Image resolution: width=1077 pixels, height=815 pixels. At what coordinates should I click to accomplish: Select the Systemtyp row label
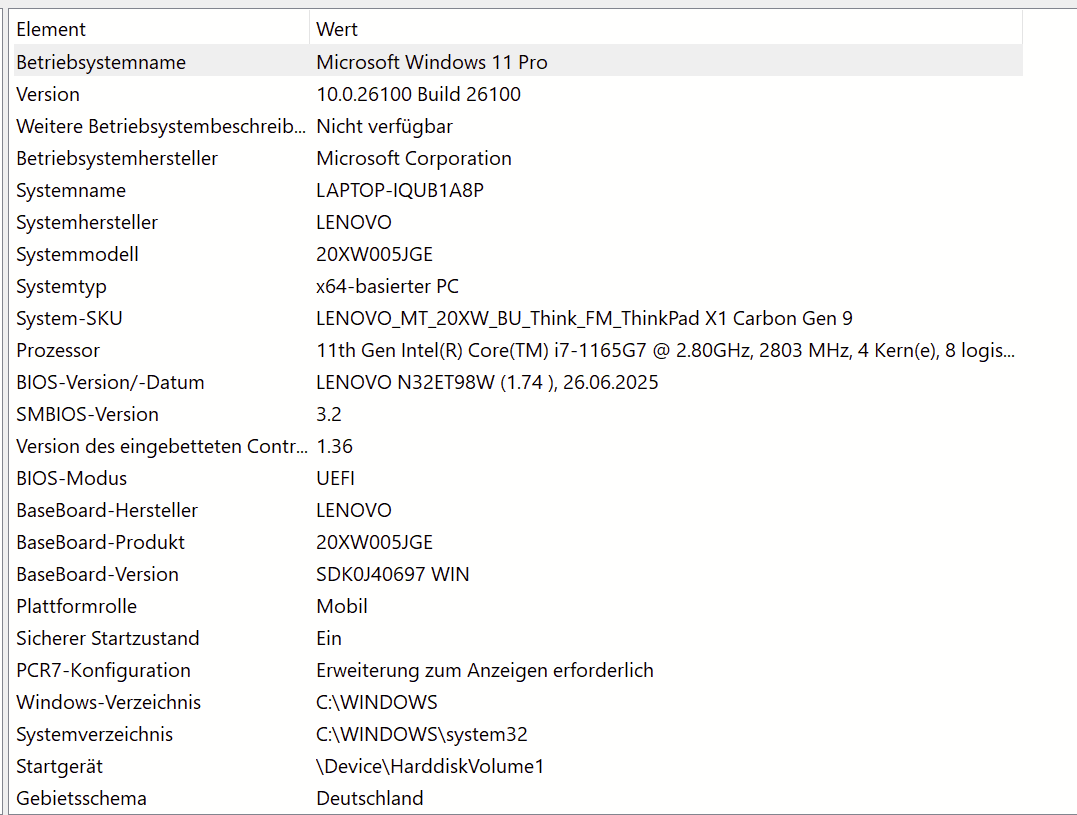click(61, 286)
